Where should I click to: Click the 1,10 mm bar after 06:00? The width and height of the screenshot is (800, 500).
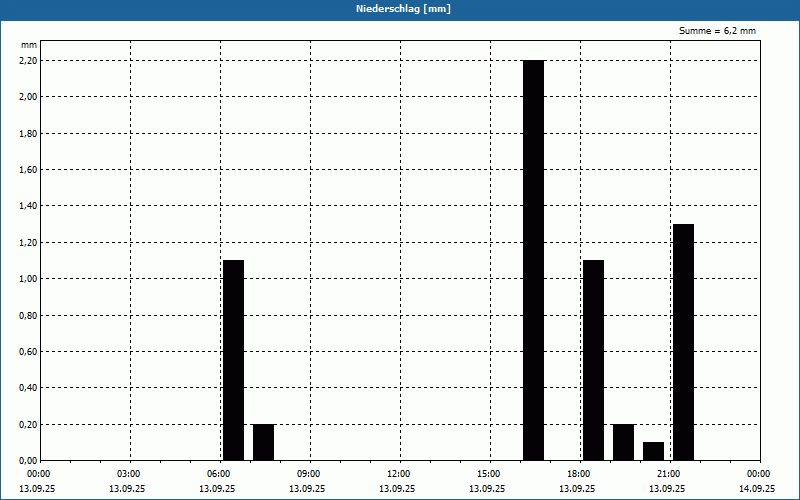click(234, 360)
